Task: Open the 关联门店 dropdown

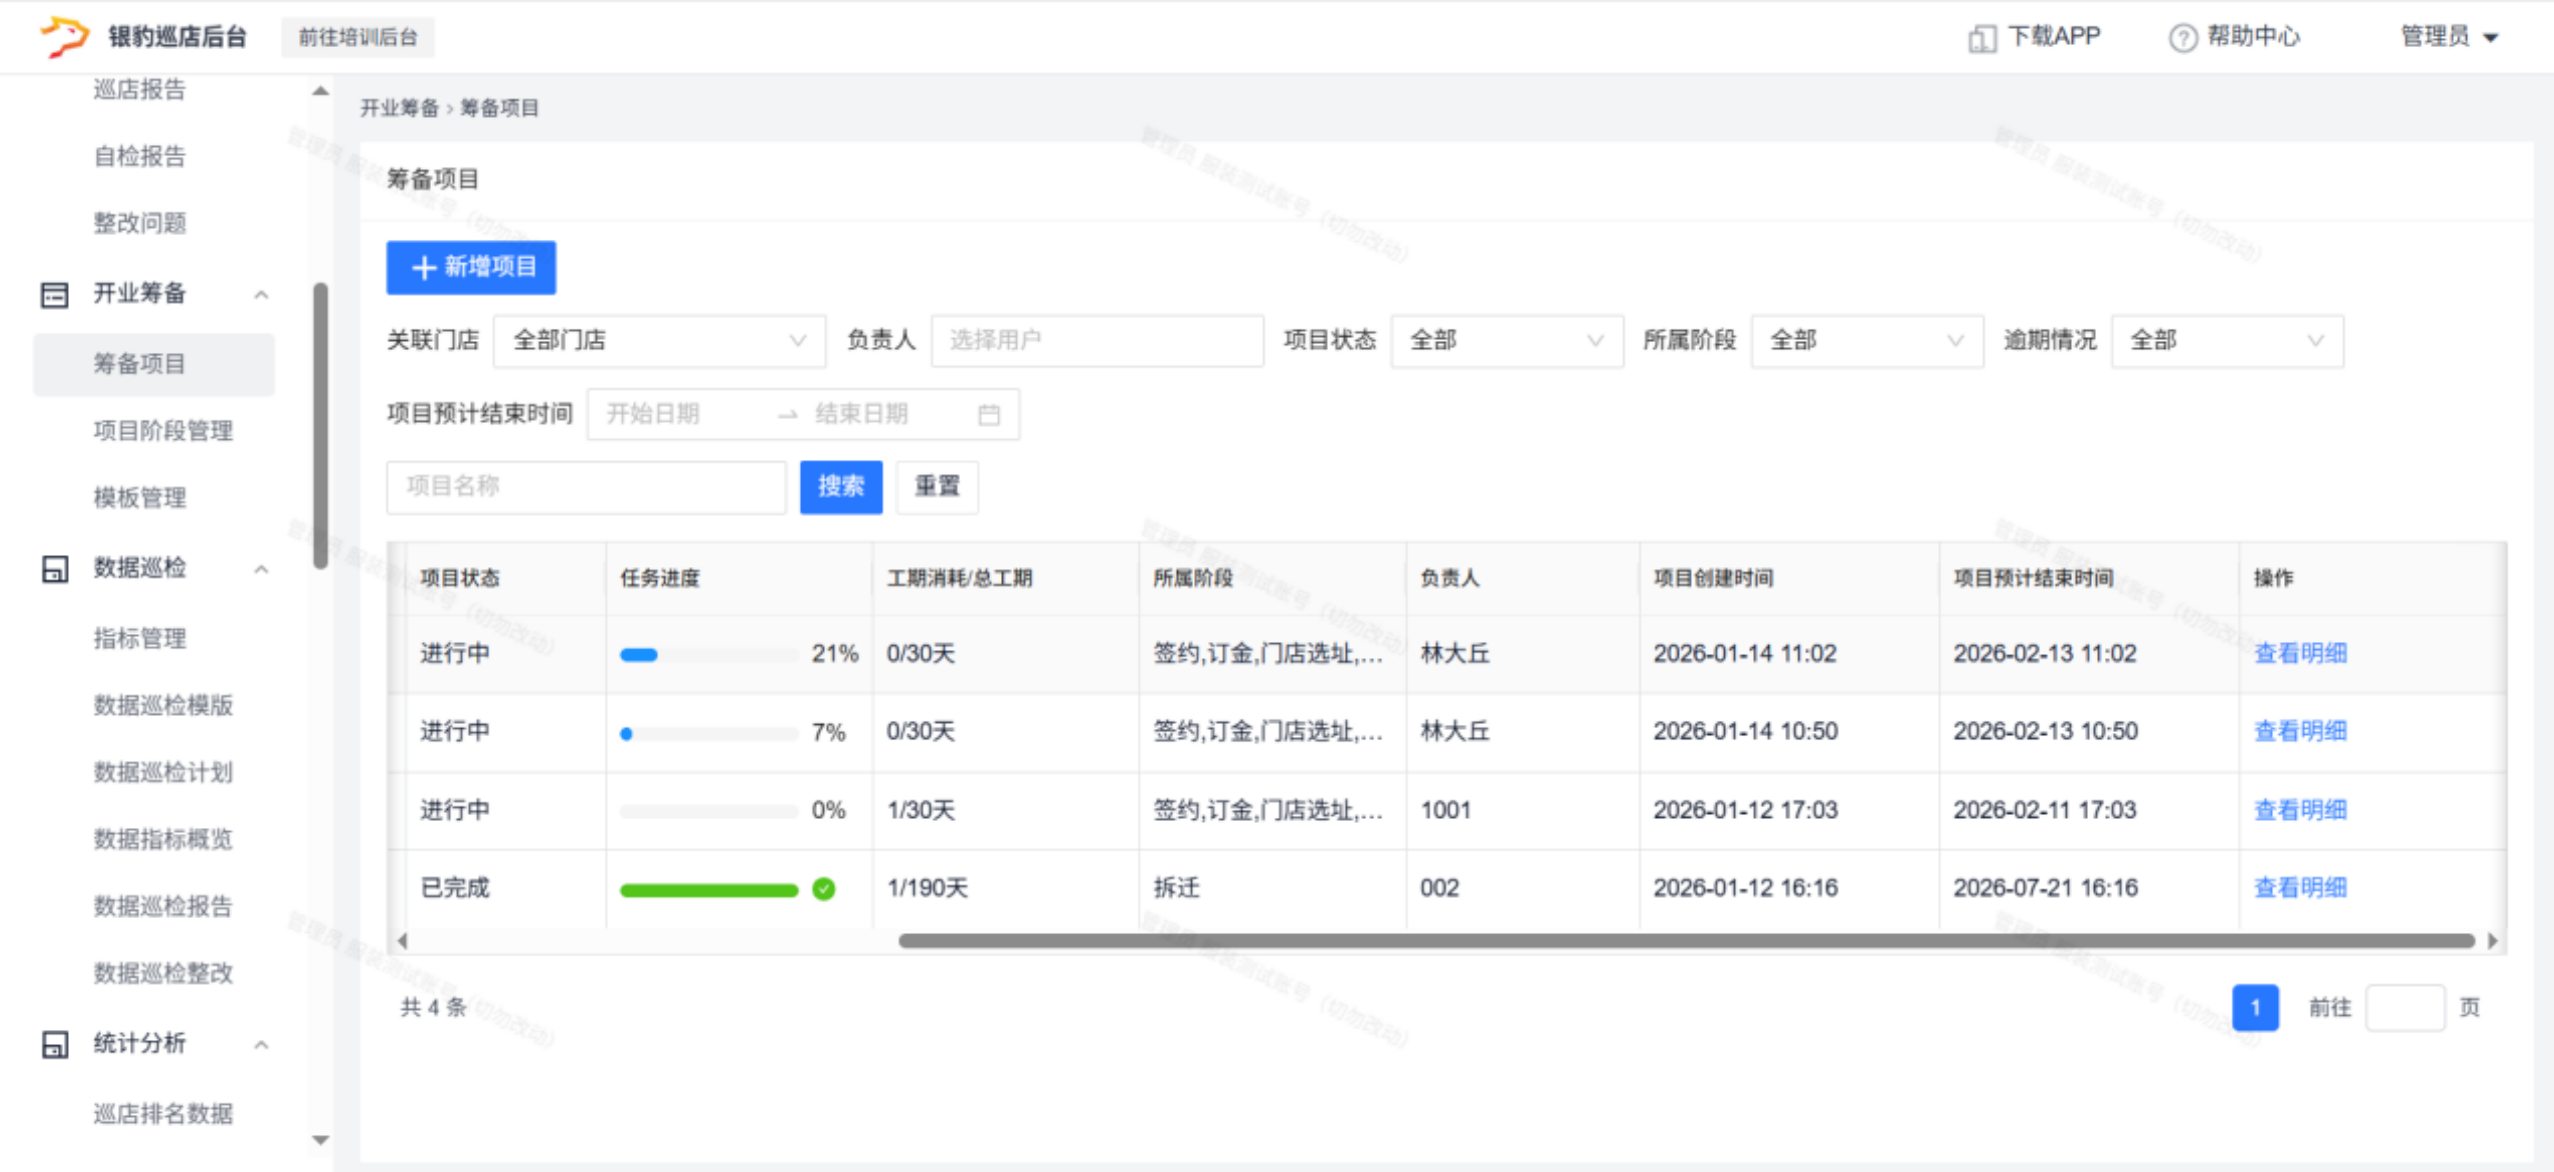Action: click(x=660, y=341)
